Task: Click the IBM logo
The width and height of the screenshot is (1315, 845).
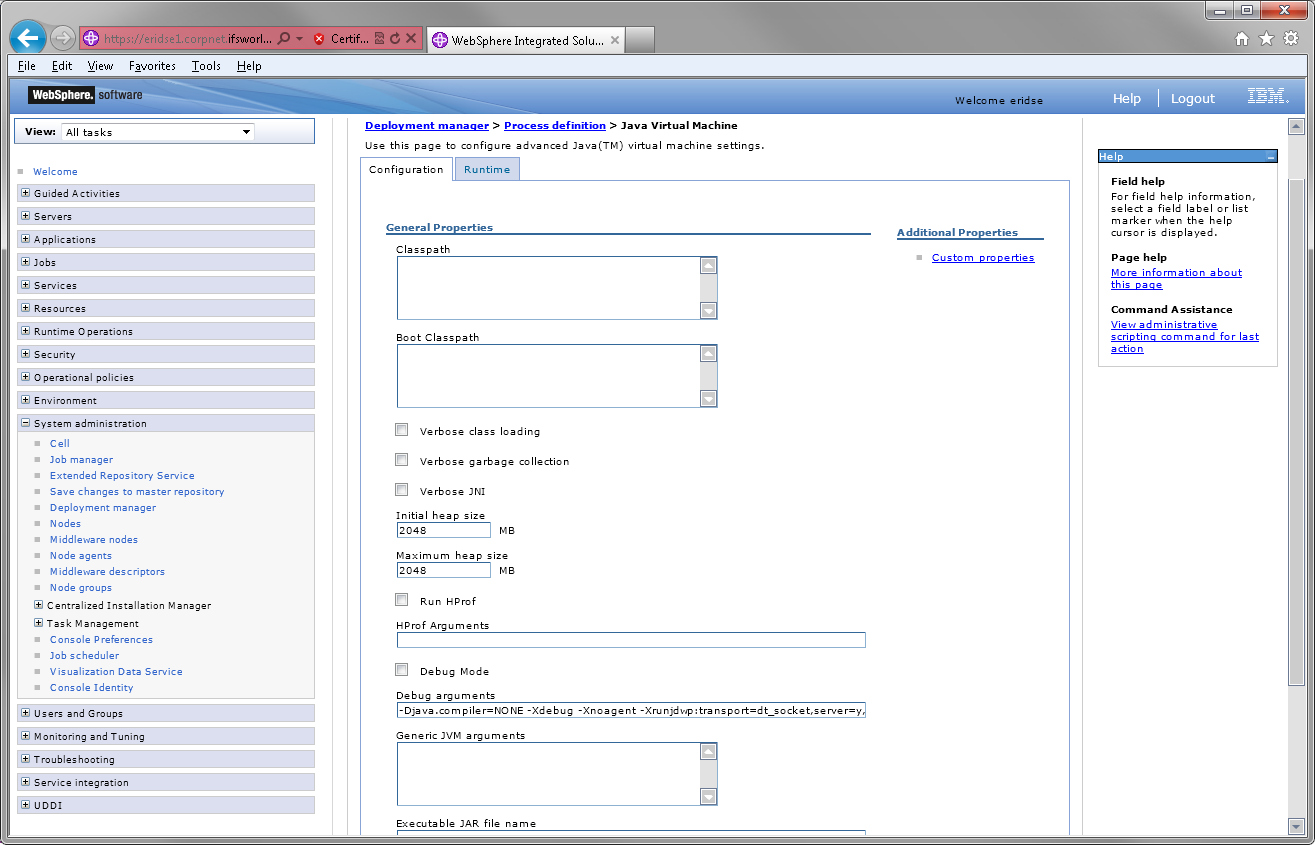Action: (x=1268, y=97)
